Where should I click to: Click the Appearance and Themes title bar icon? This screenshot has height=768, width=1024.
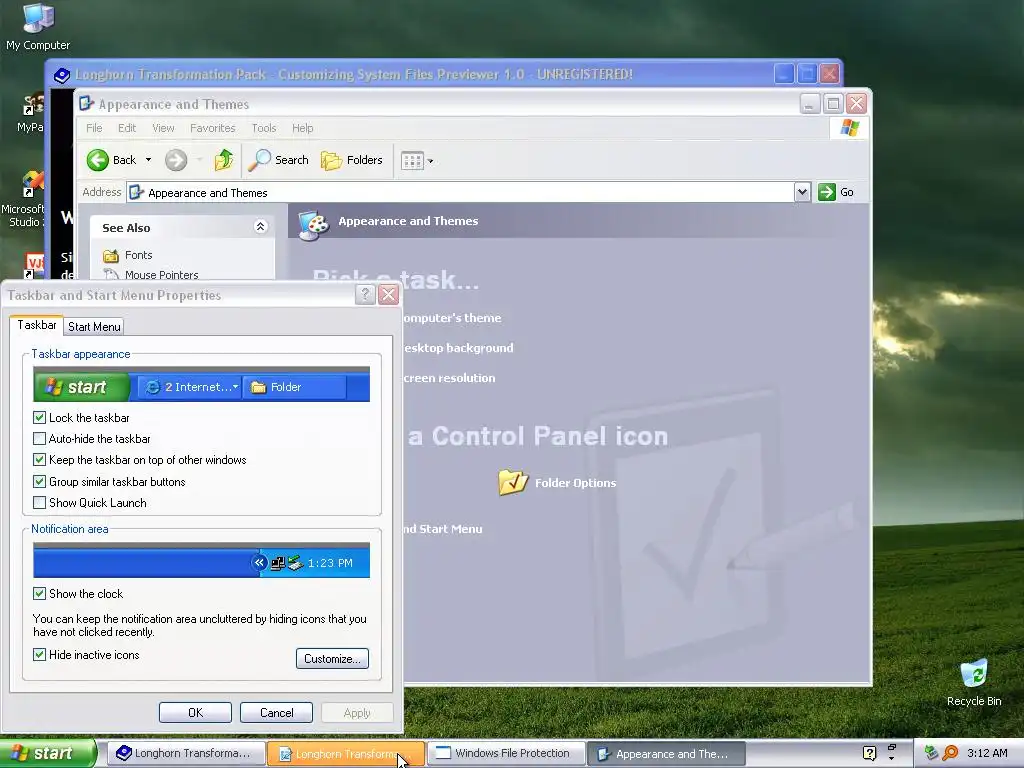[x=86, y=103]
